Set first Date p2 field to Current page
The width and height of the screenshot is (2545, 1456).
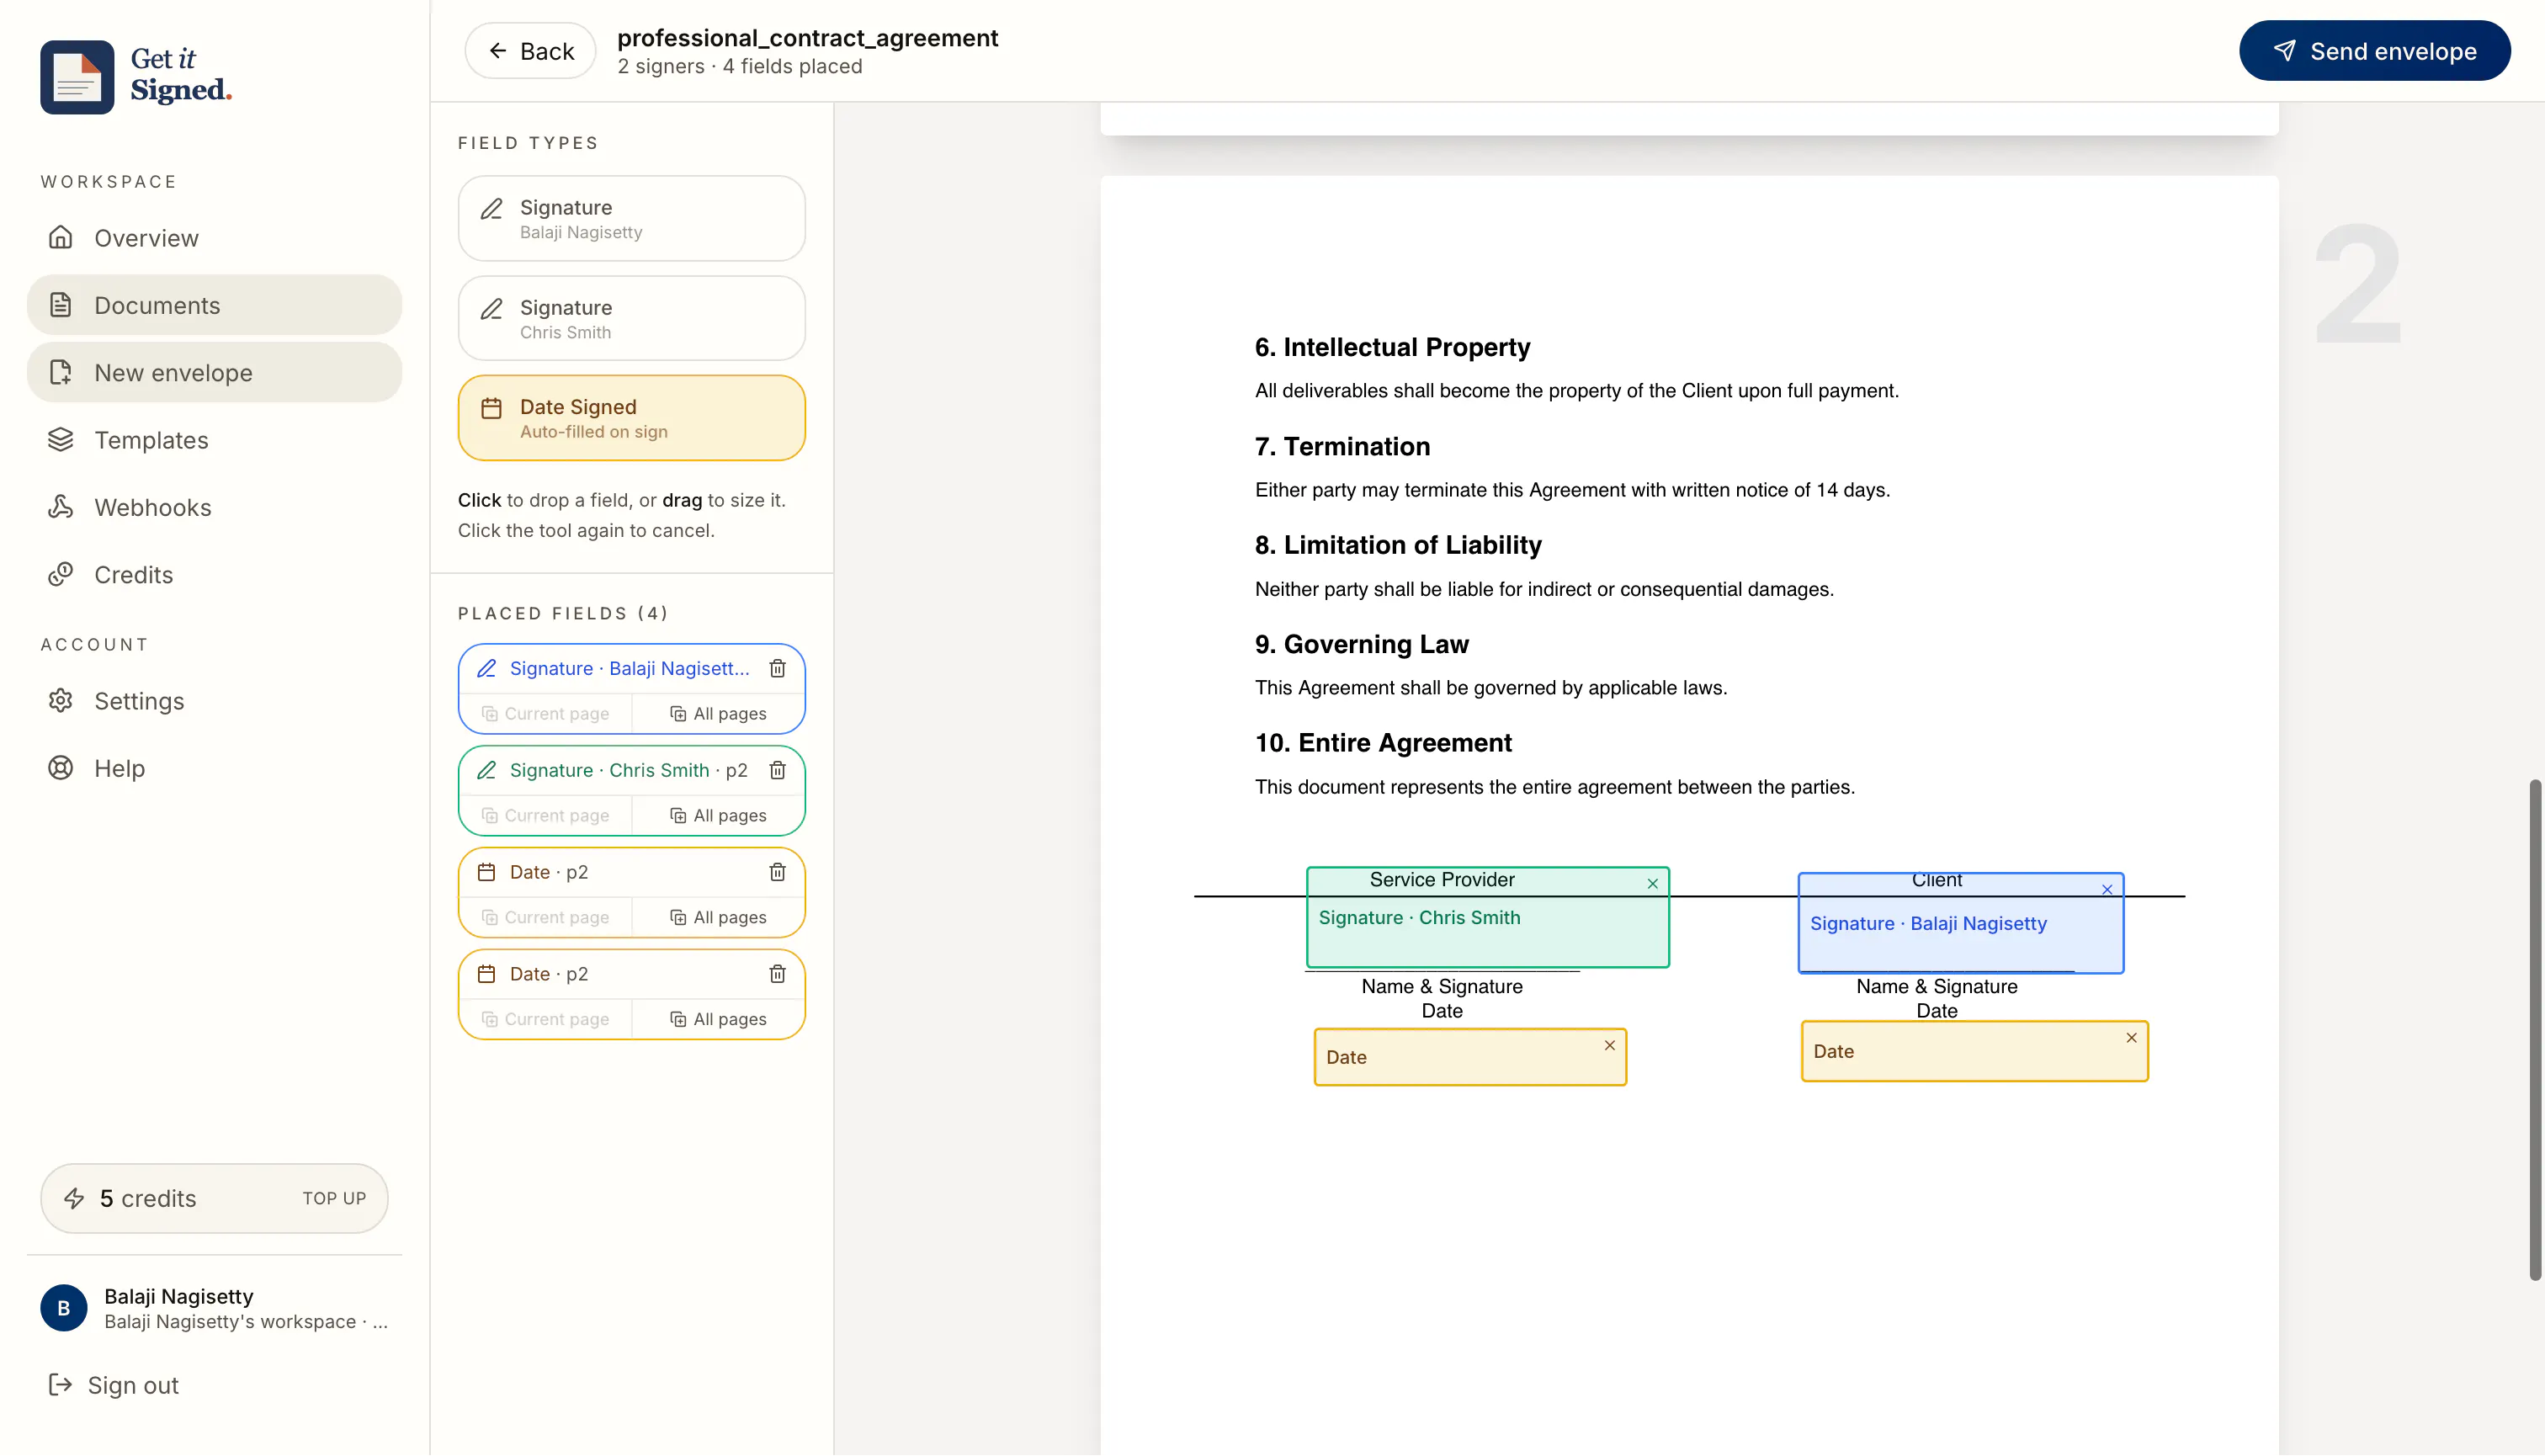546,918
